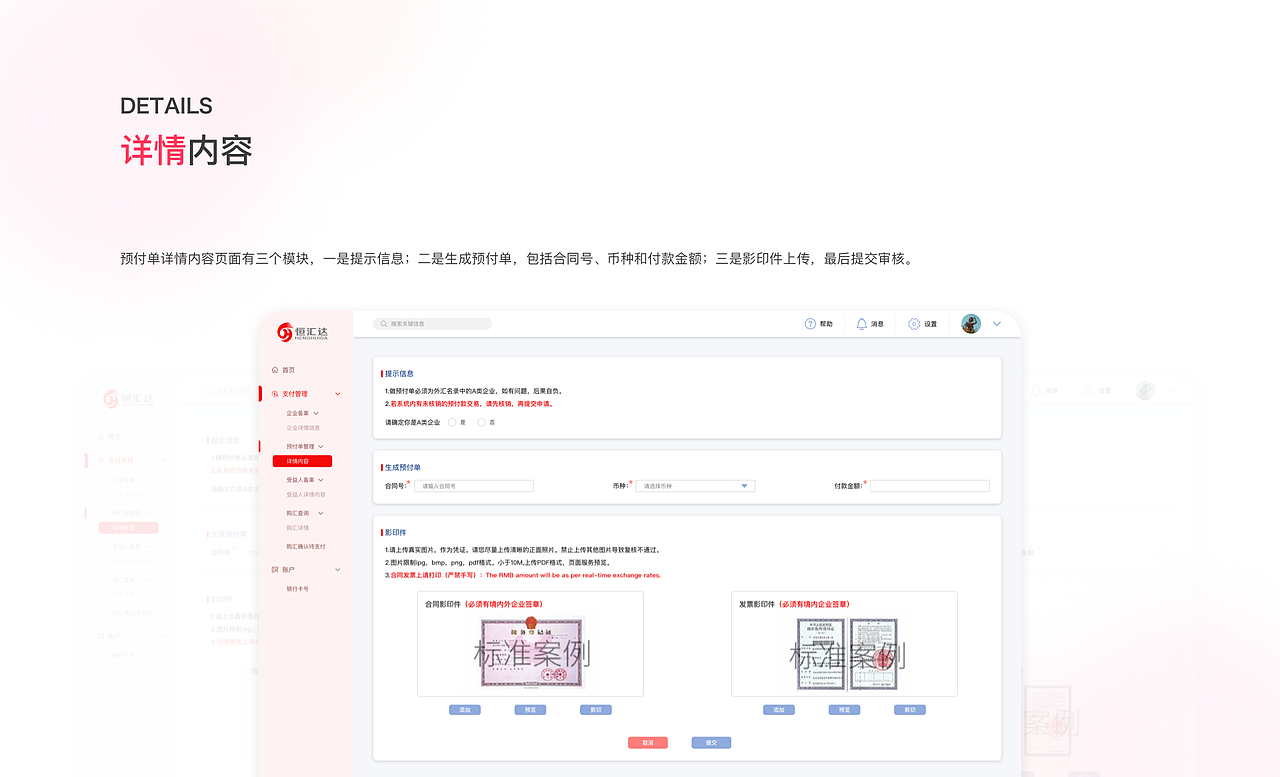This screenshot has height=777, width=1280.
Task: Click the red 取消 cancel button
Action: click(647, 742)
